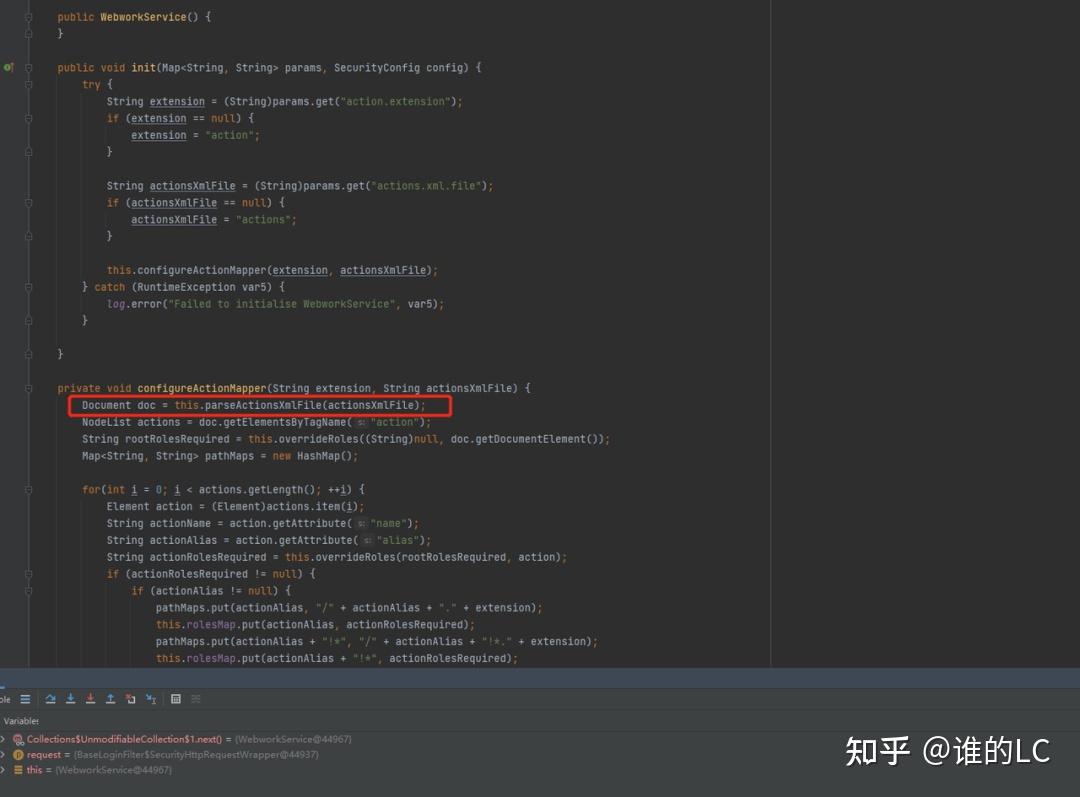The height and width of the screenshot is (797, 1080).
Task: Click the action.getAttribute "alias" call
Action: pos(333,540)
